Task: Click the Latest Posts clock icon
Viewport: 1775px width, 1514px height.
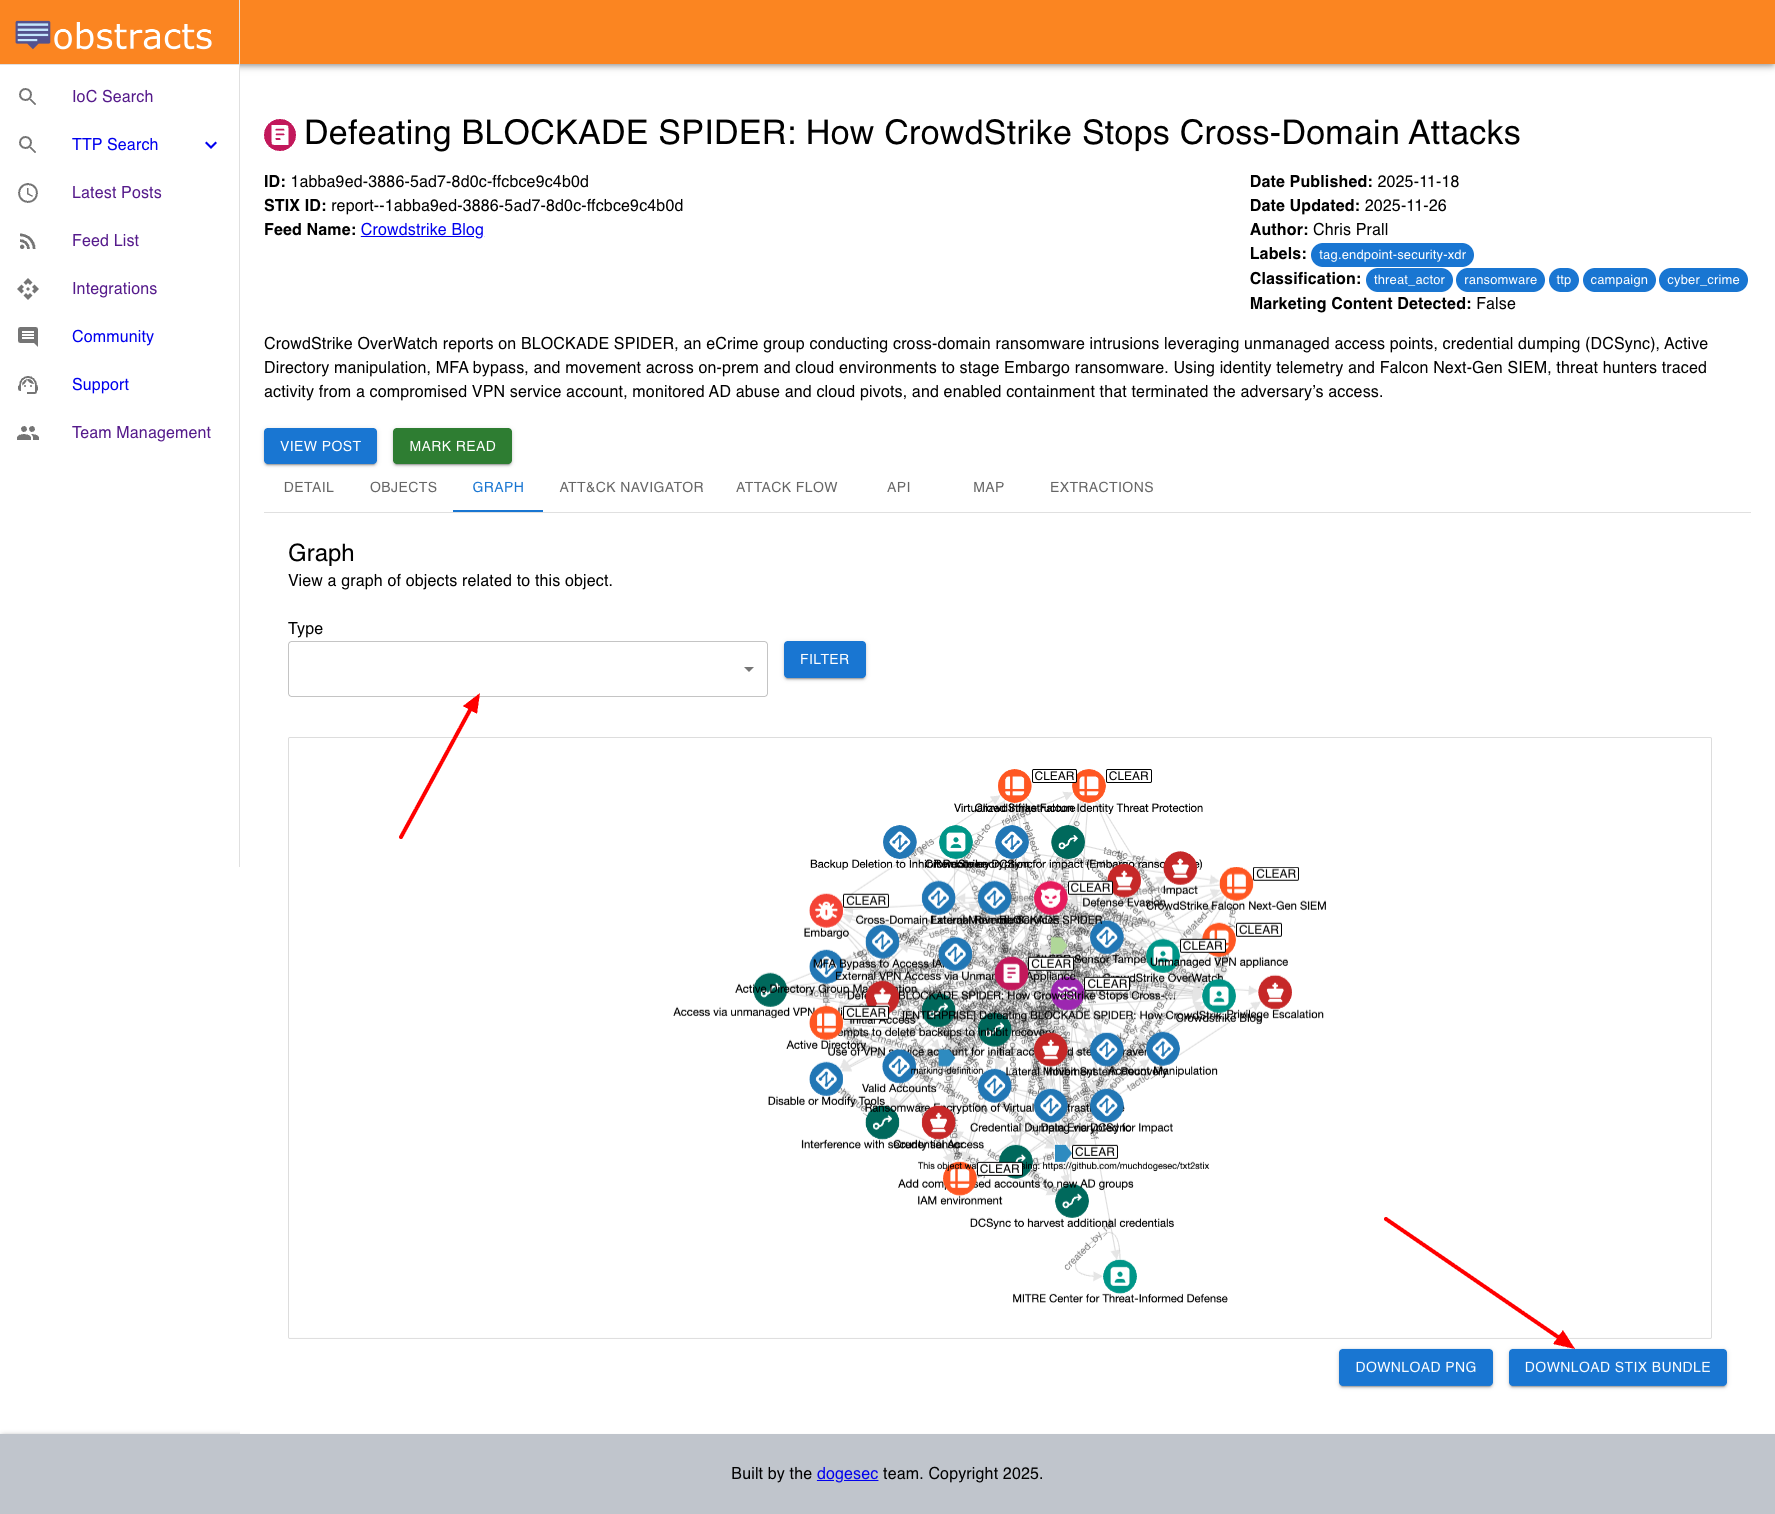Action: 28,193
